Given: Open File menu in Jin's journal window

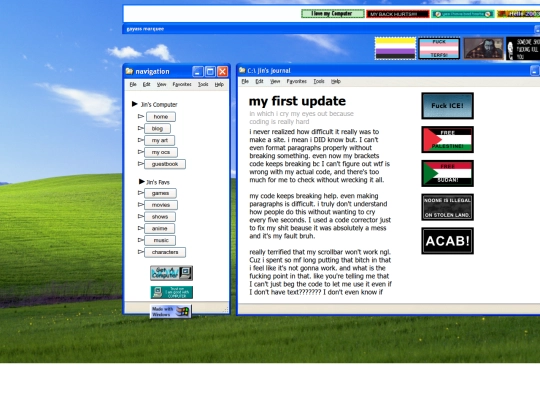Looking at the screenshot, I should click(245, 81).
